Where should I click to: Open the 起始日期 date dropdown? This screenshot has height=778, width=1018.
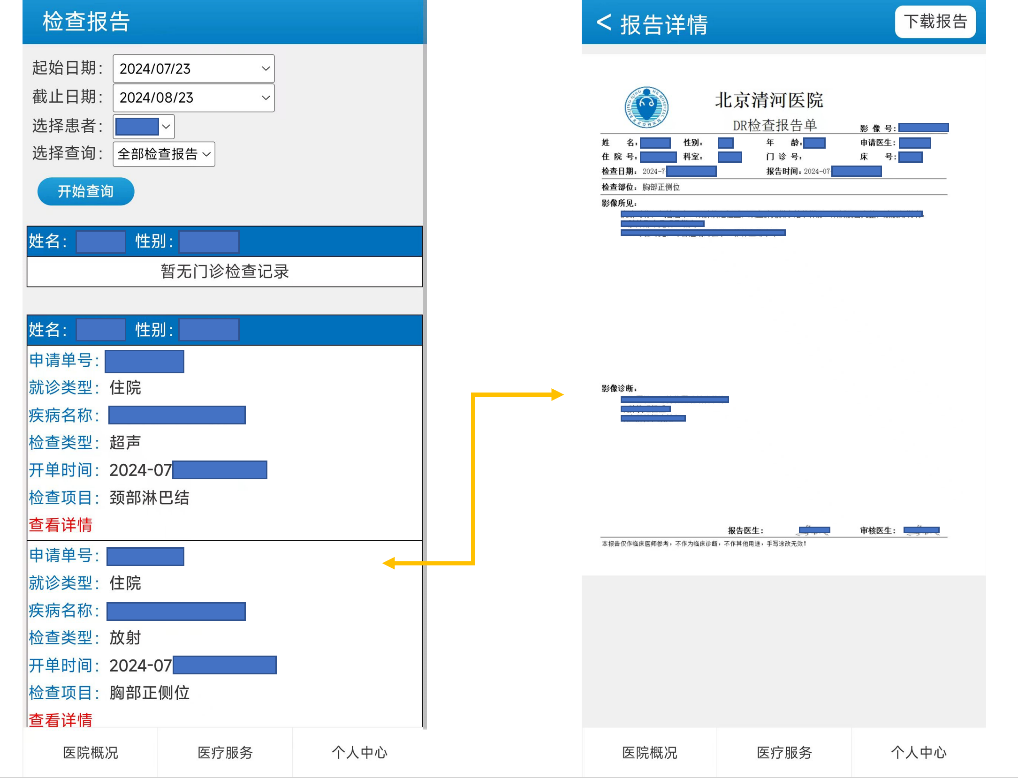click(193, 68)
